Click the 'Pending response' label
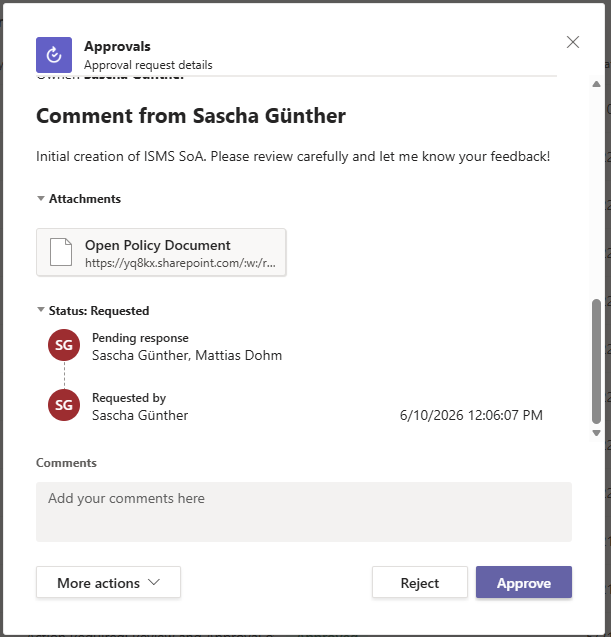 point(140,338)
